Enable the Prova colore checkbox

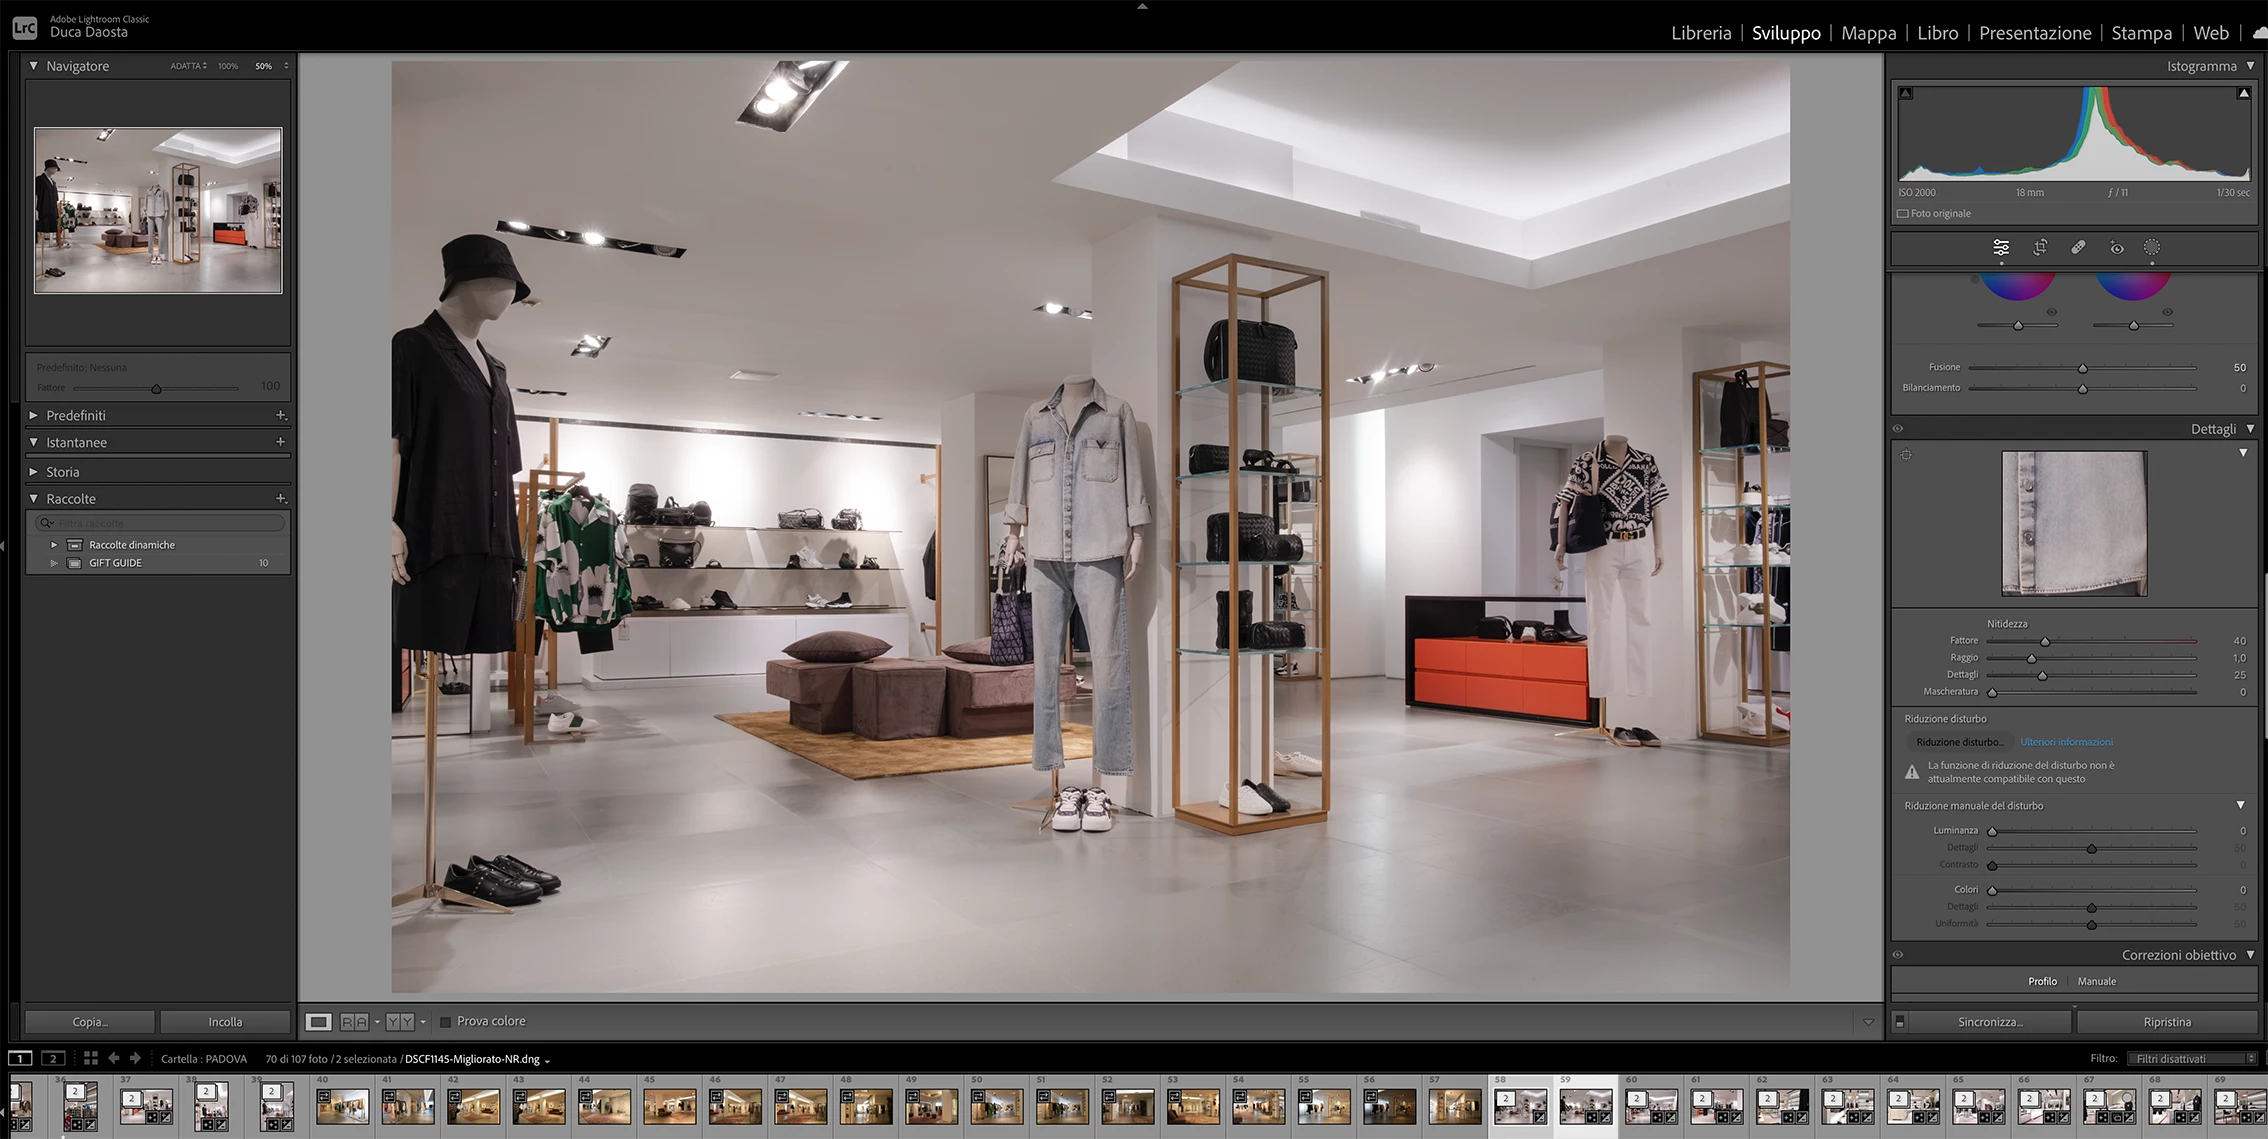coord(446,1021)
